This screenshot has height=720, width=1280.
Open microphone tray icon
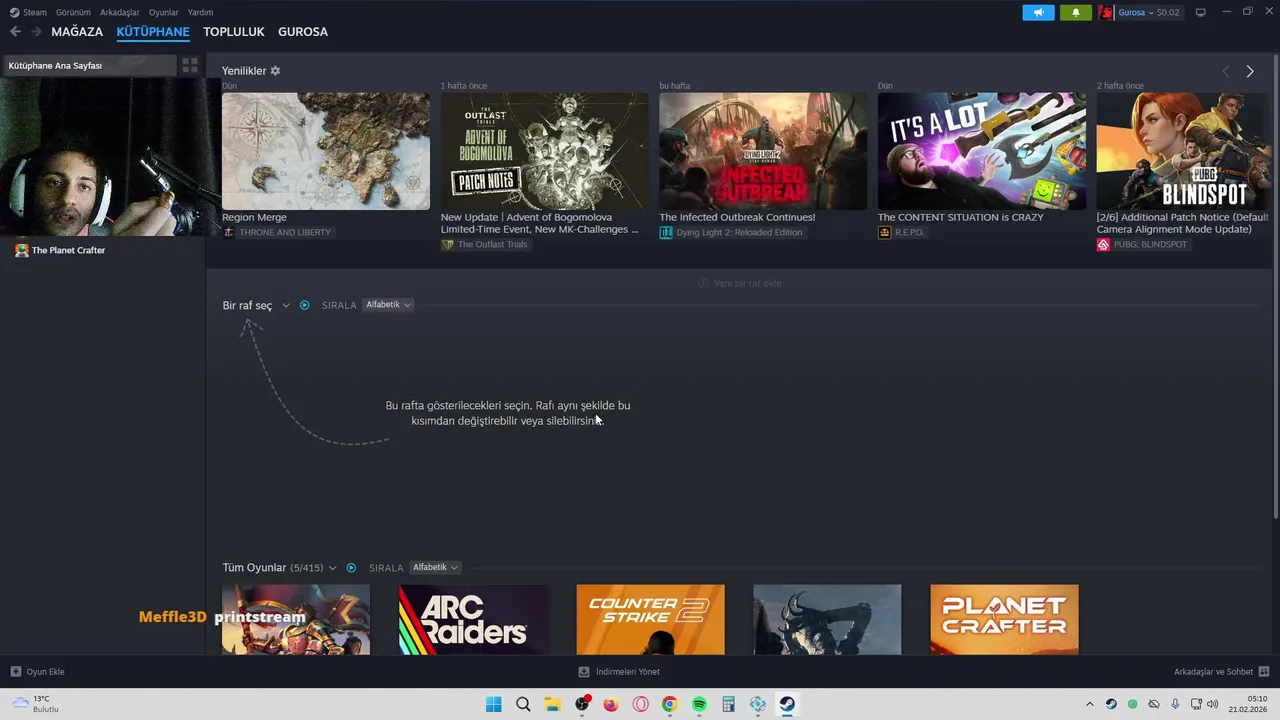(x=1175, y=704)
